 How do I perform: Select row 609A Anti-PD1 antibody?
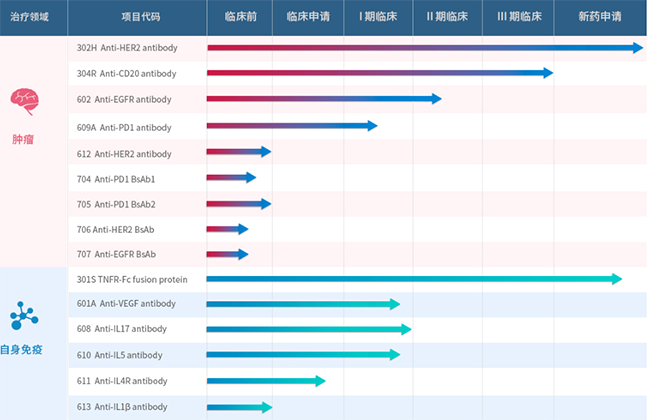pos(357,127)
